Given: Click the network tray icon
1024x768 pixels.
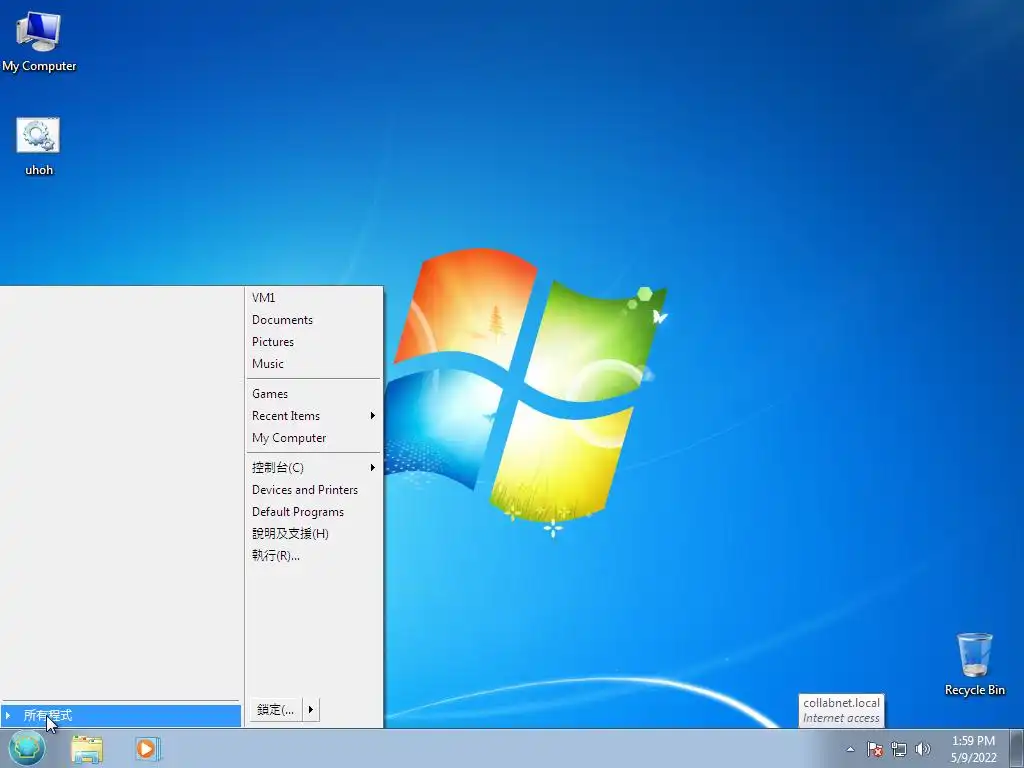Looking at the screenshot, I should click(x=899, y=749).
